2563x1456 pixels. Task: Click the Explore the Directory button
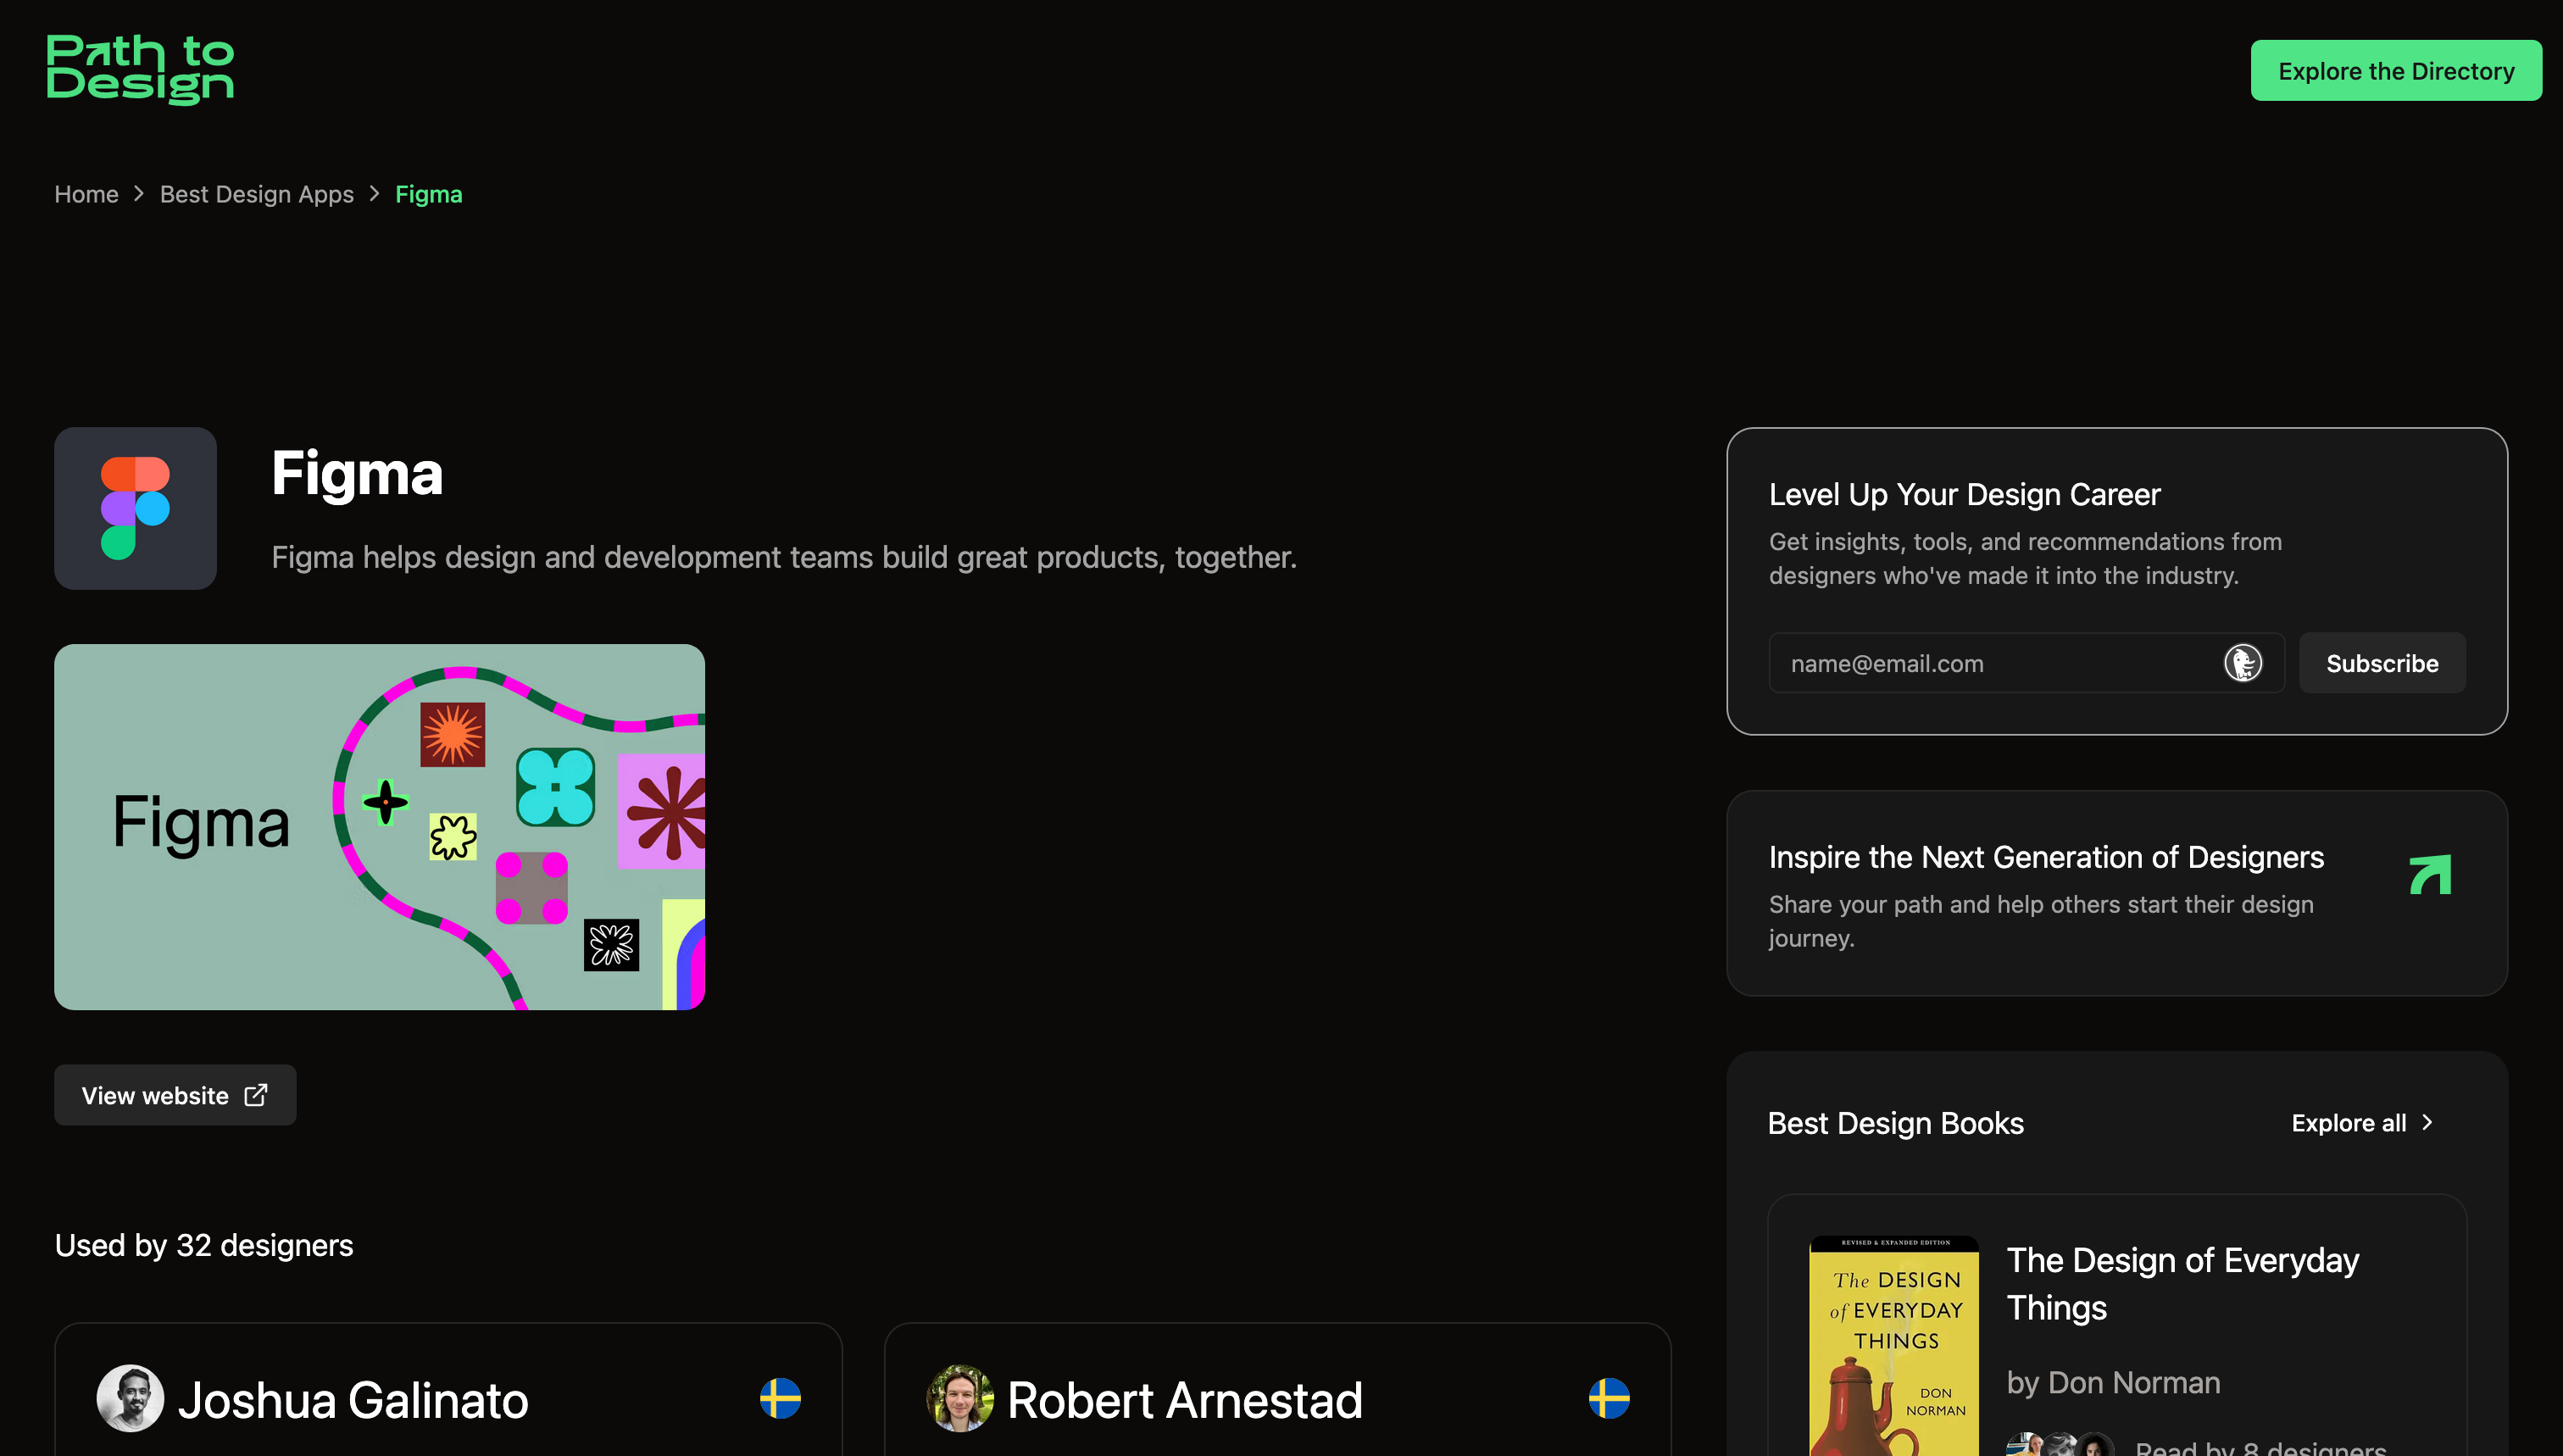pyautogui.click(x=2396, y=70)
